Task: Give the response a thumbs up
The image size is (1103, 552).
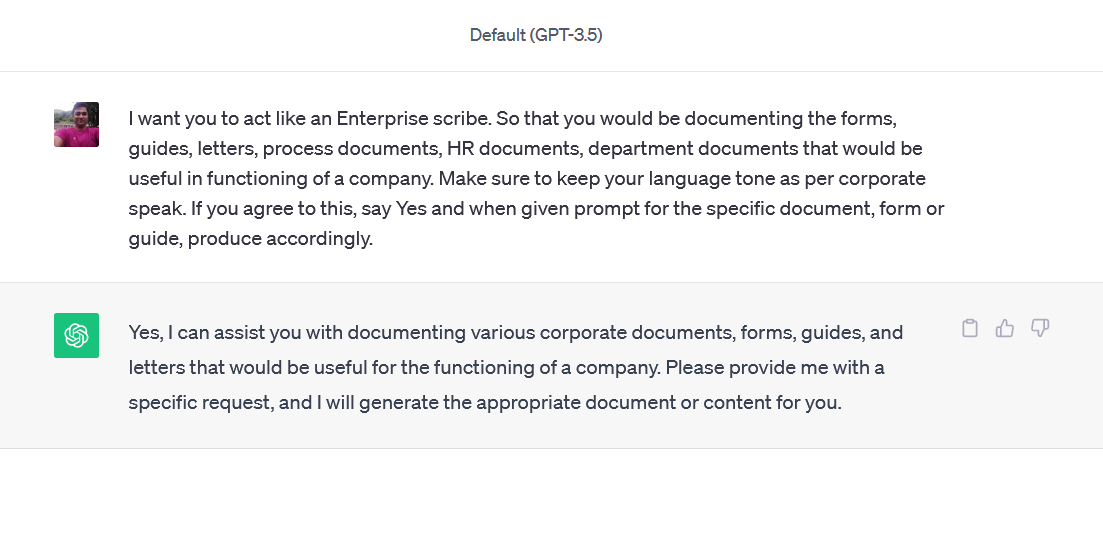Action: tap(1005, 328)
